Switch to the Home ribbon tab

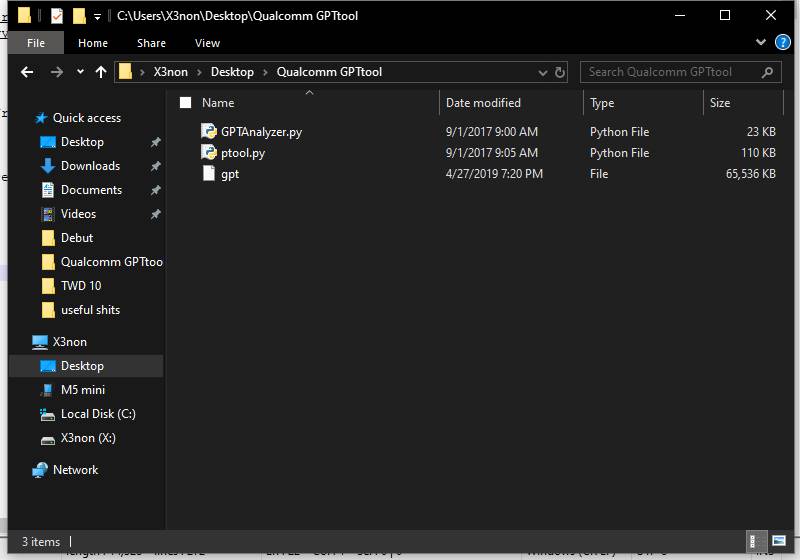(x=93, y=43)
